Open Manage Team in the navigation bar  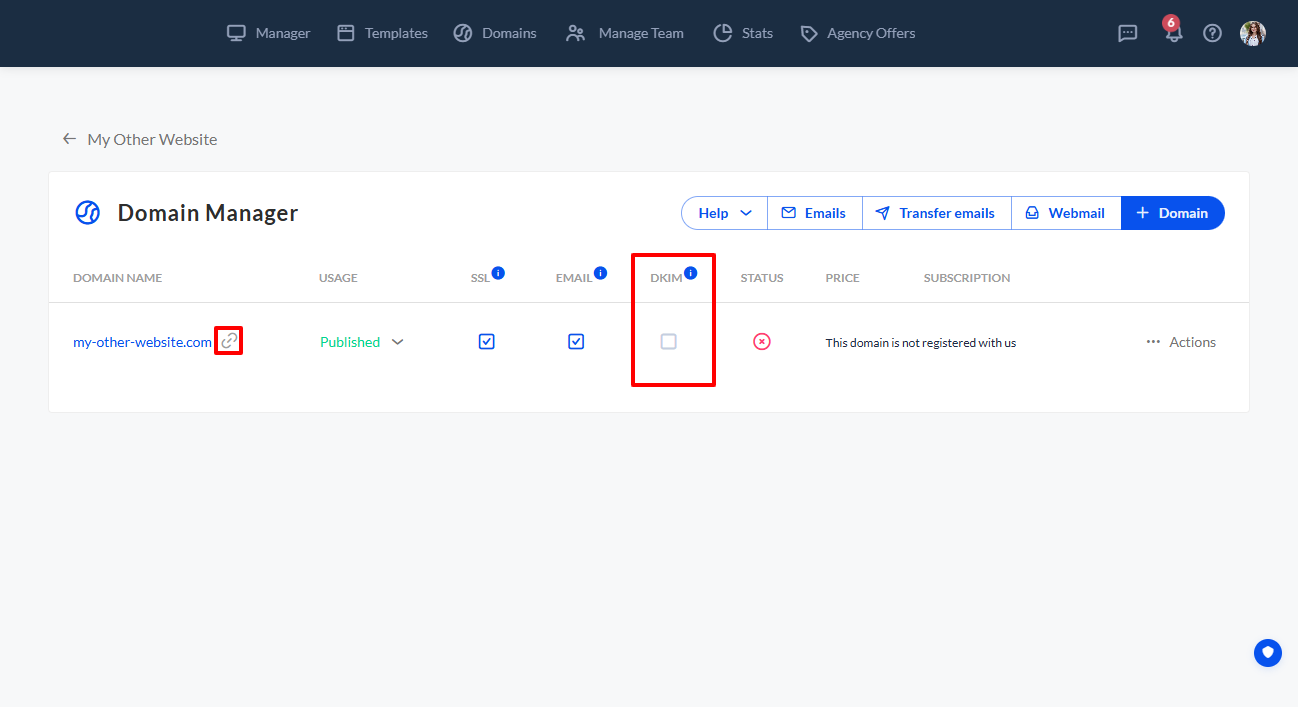coord(625,33)
